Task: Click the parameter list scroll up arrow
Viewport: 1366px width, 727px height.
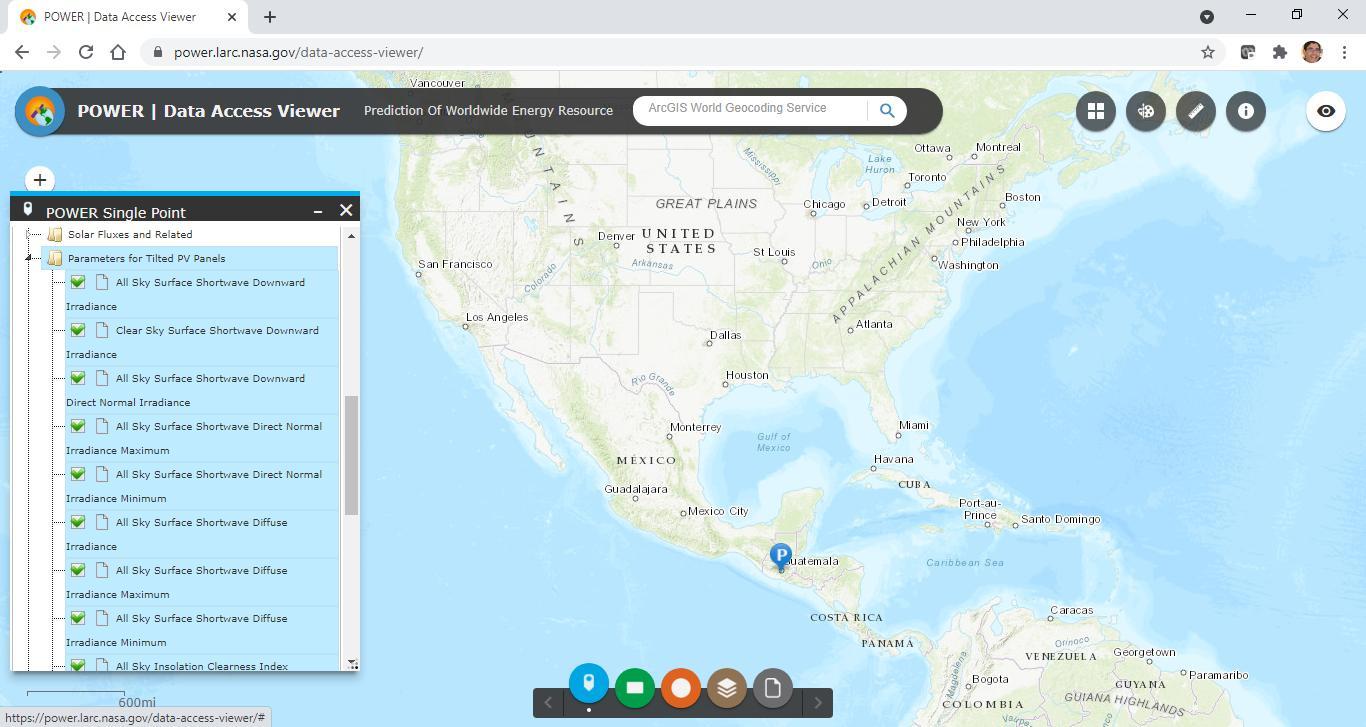Action: point(351,235)
